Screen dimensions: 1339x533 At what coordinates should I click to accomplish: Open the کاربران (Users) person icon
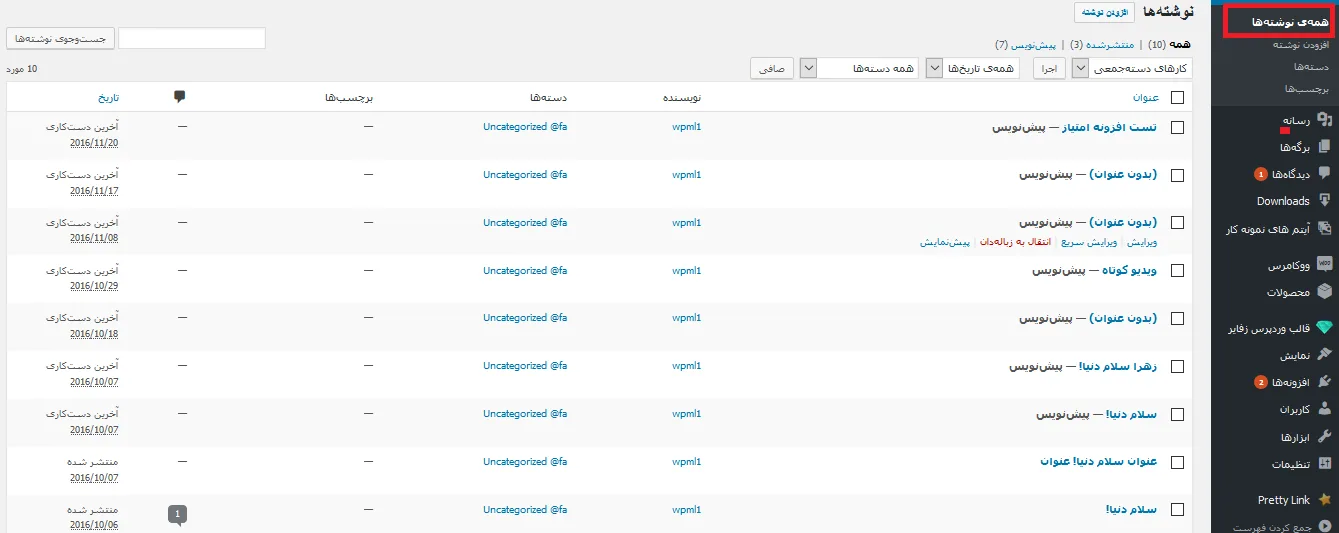(1325, 409)
